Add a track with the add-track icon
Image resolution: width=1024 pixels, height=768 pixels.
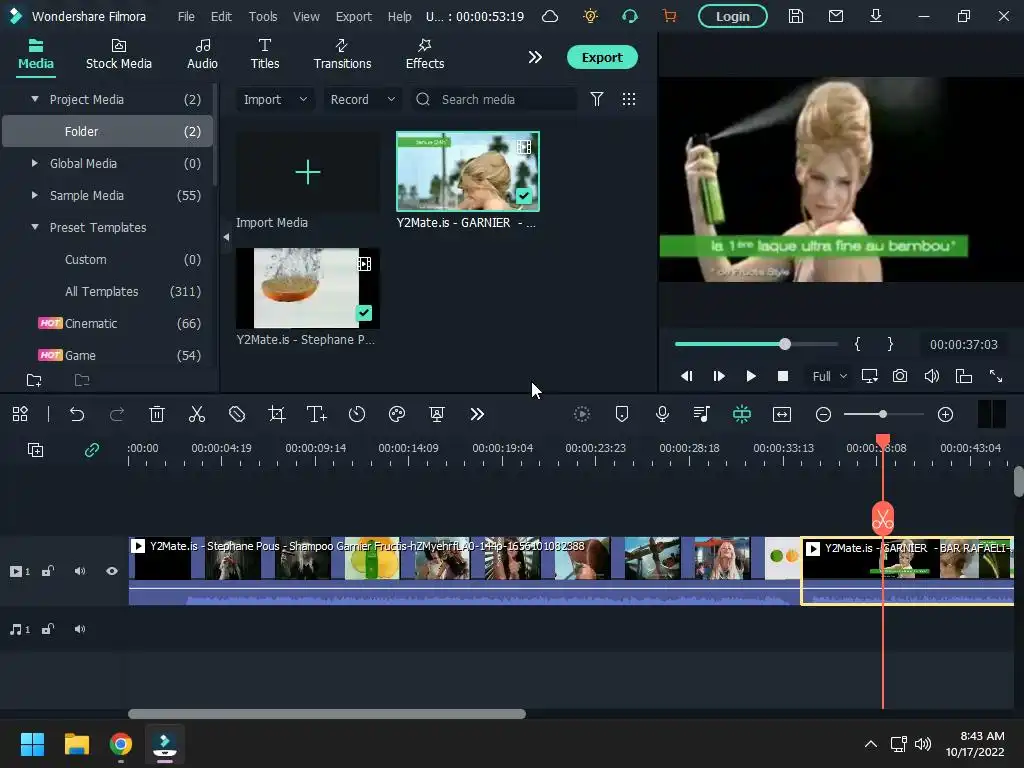tap(35, 450)
